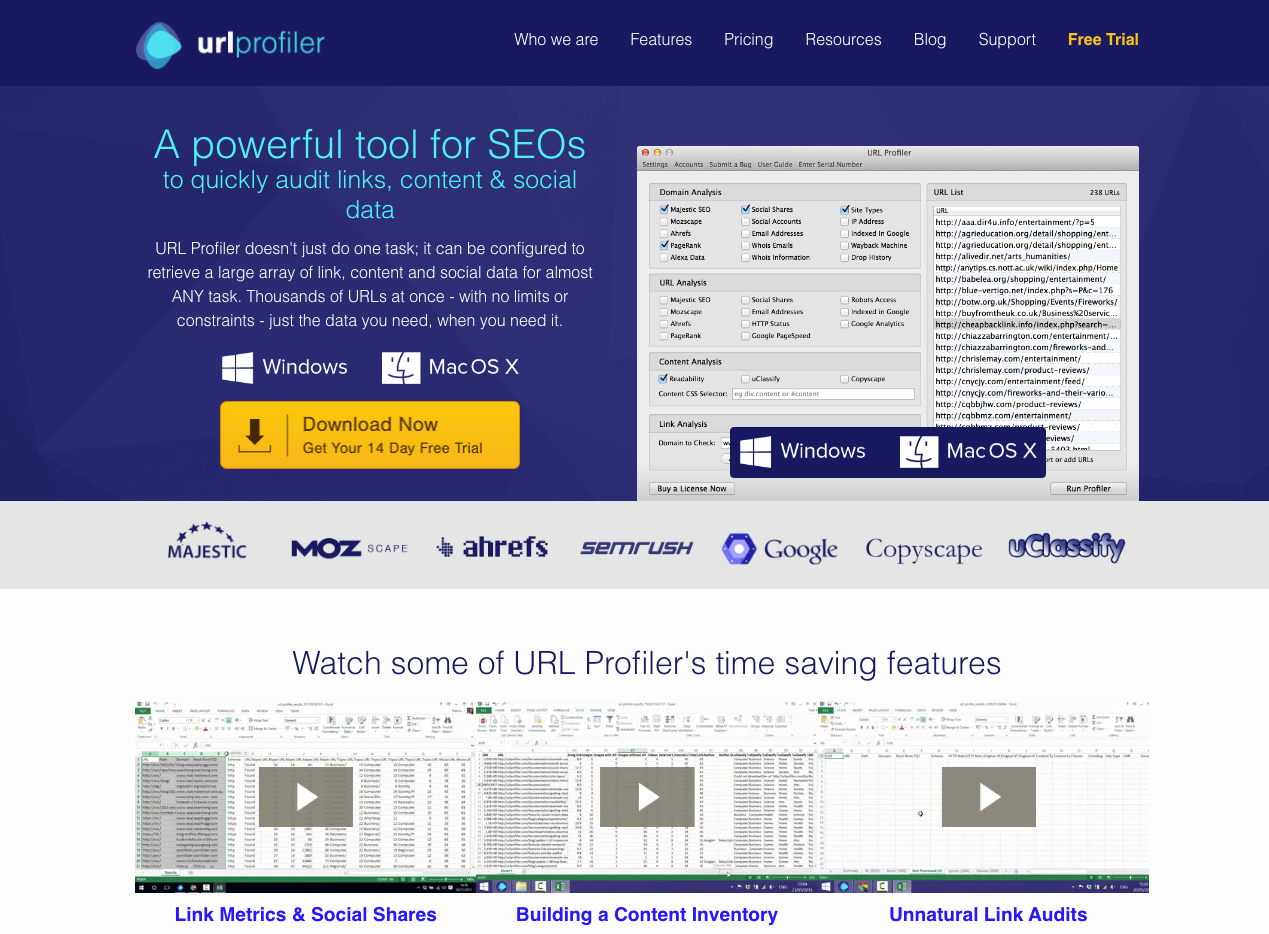Click Enter Serial Number in app screenshot
This screenshot has width=1269, height=934.
(830, 164)
